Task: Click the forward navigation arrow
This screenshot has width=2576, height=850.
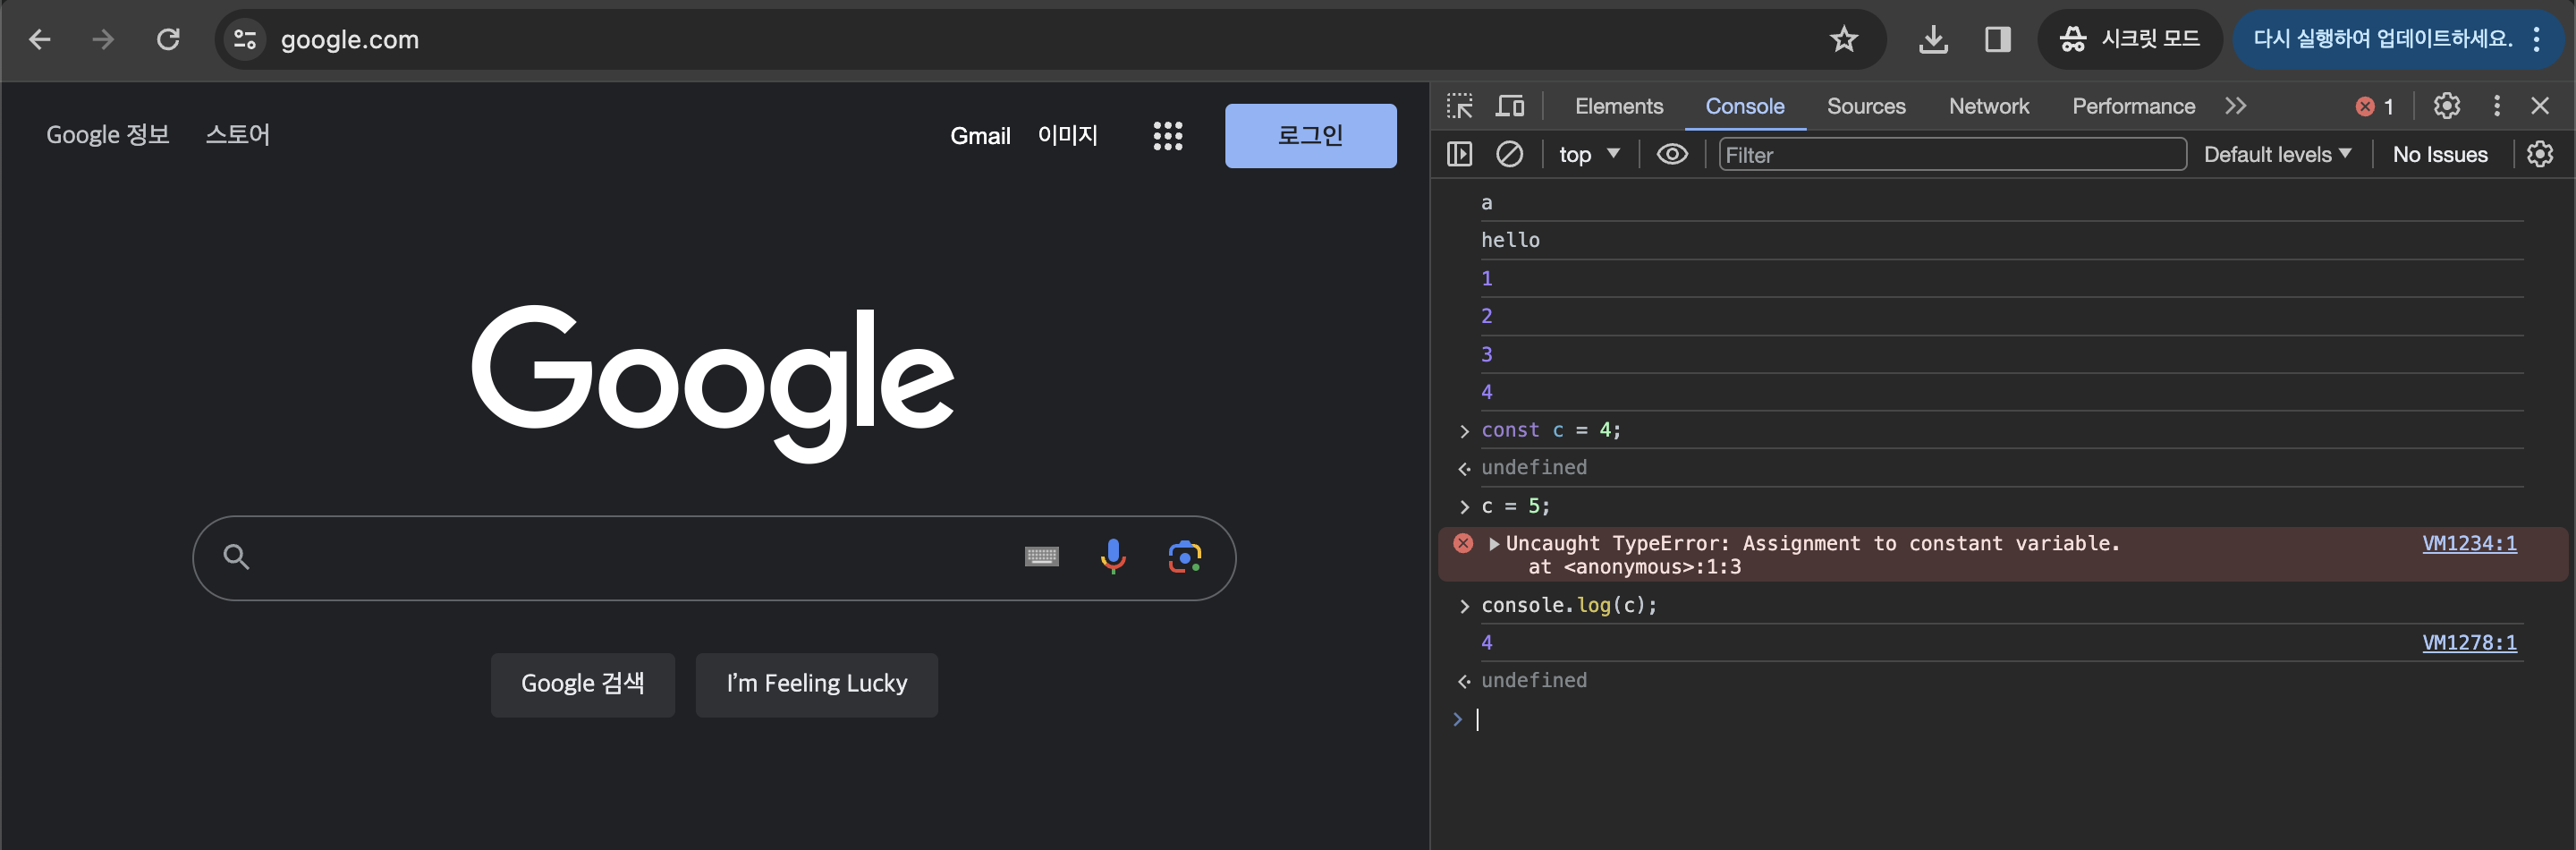Action: point(103,39)
